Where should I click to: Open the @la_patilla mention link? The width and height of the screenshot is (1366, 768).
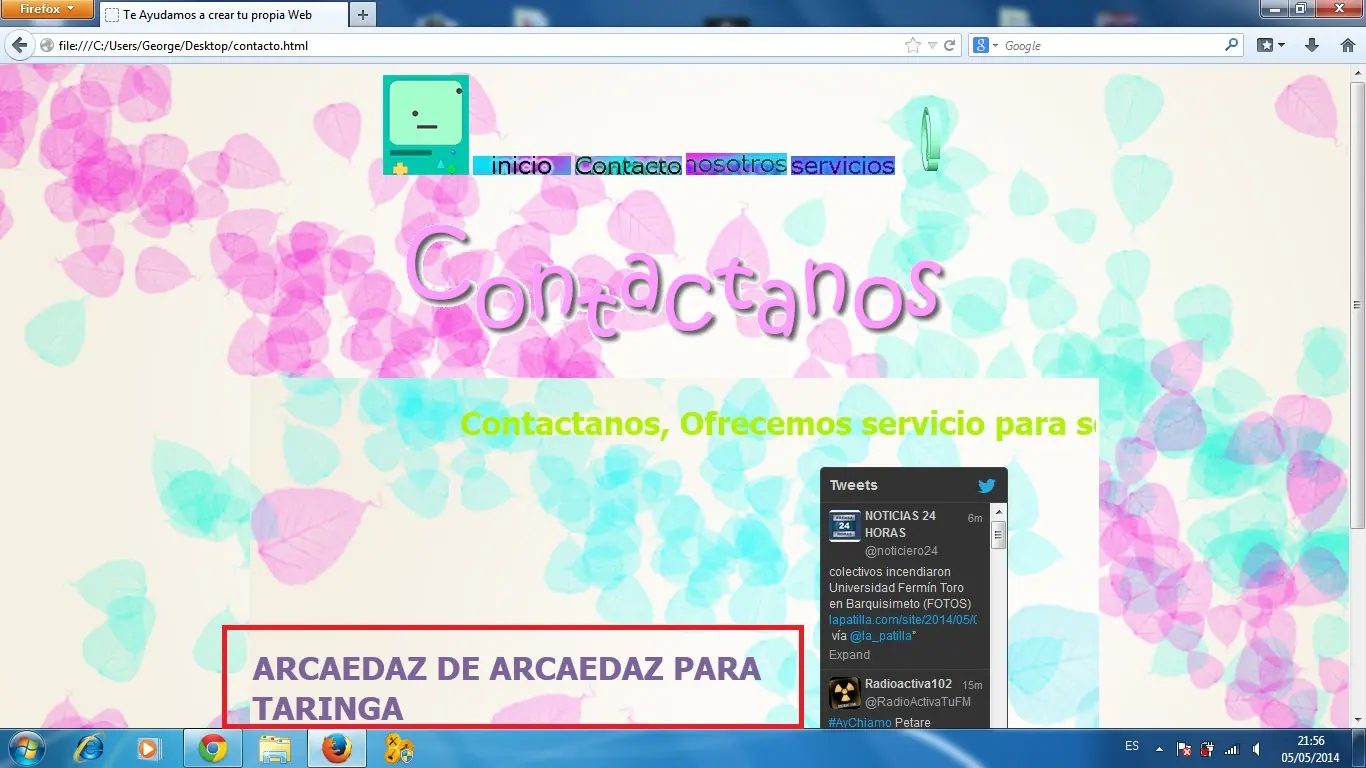click(x=880, y=636)
